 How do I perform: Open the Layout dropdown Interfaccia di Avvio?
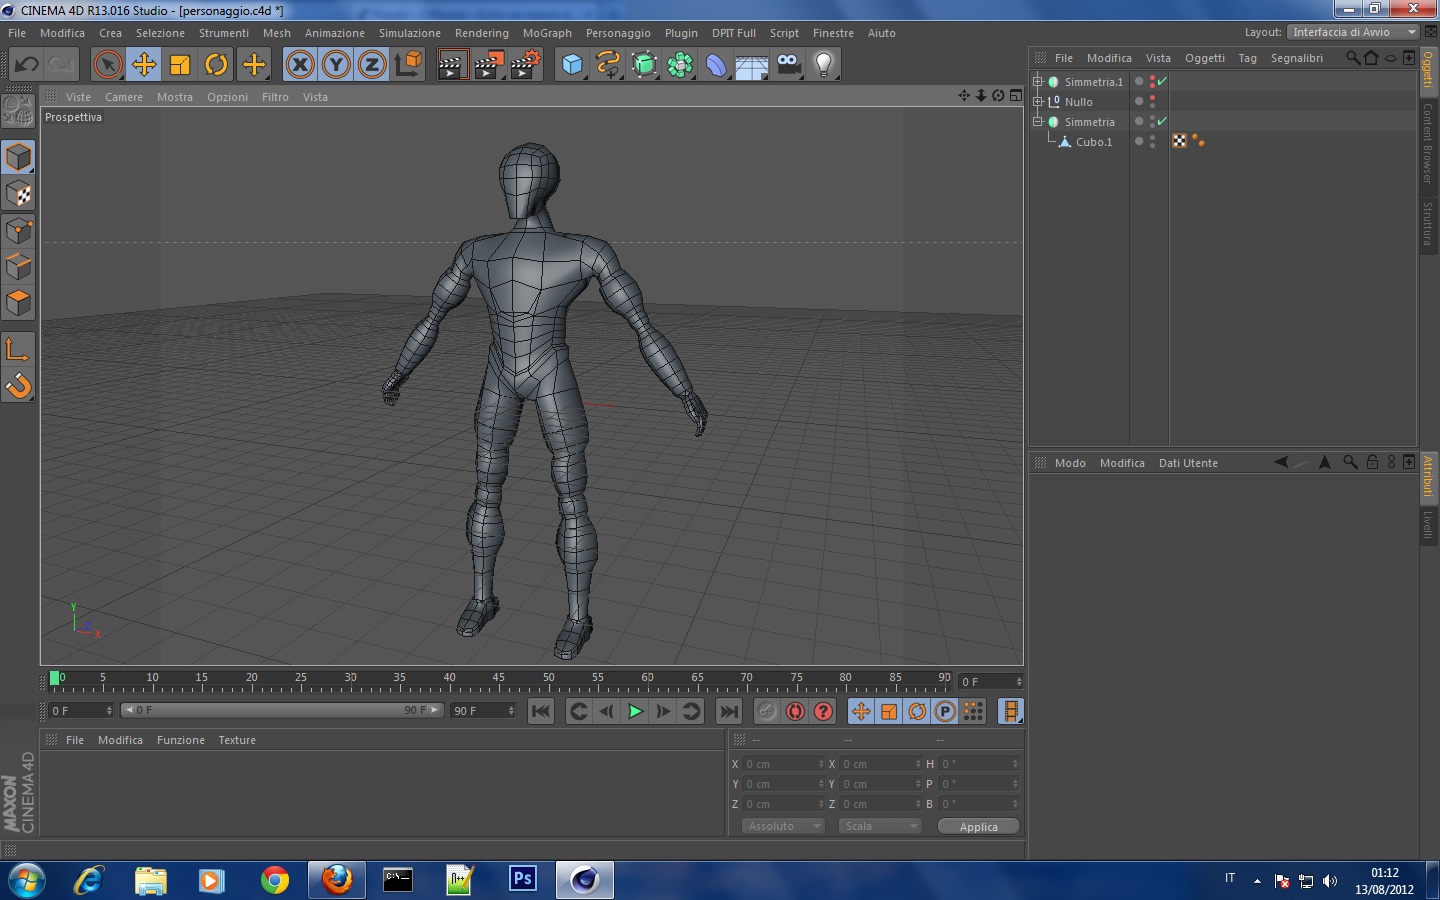coord(1354,32)
